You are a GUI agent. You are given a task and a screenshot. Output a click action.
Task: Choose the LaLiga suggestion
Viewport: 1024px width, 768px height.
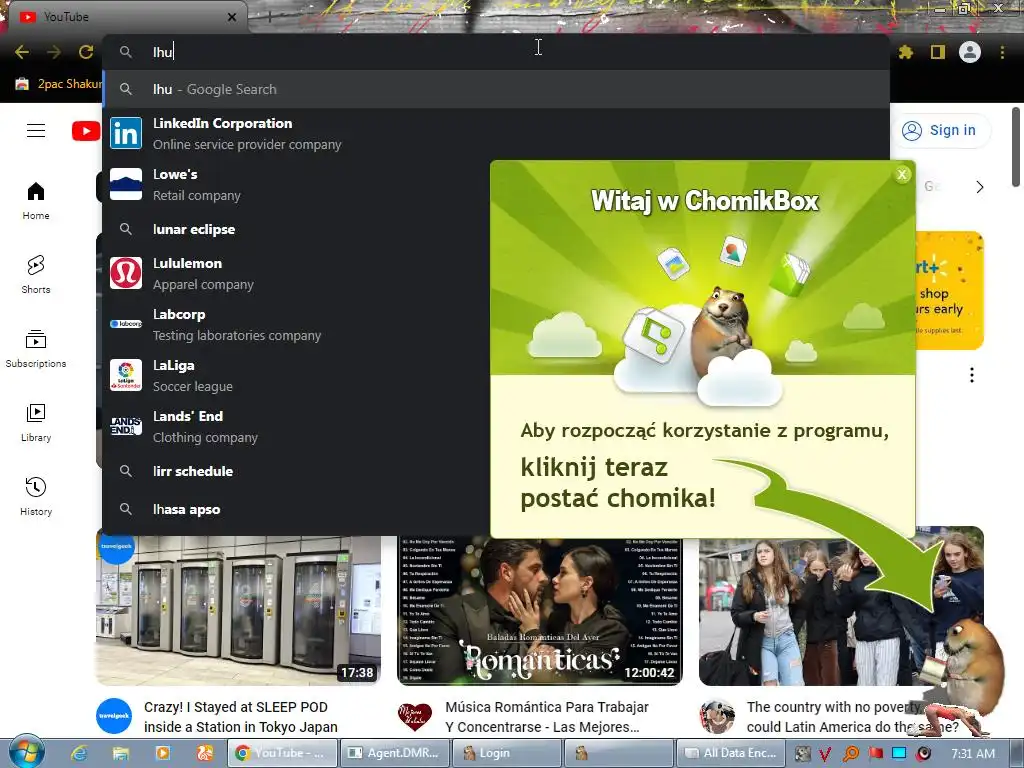point(297,376)
